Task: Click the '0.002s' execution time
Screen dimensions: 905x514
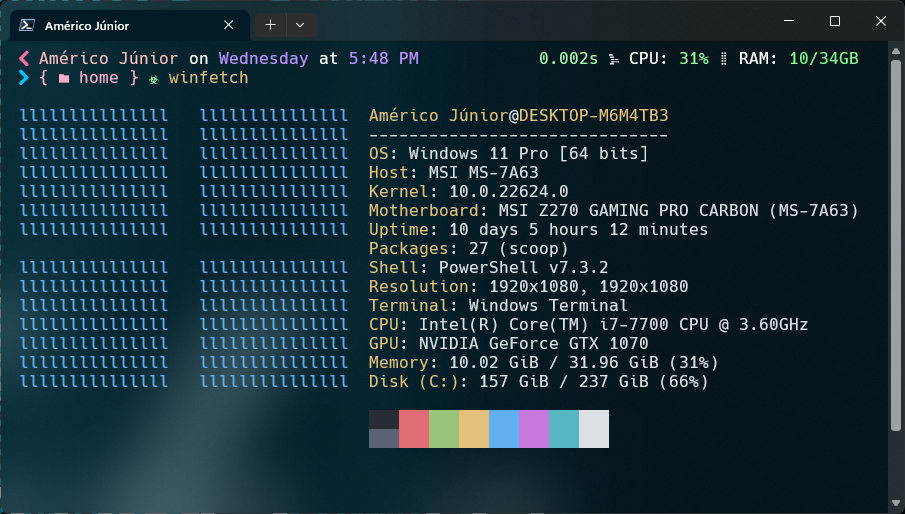Action: (x=569, y=58)
